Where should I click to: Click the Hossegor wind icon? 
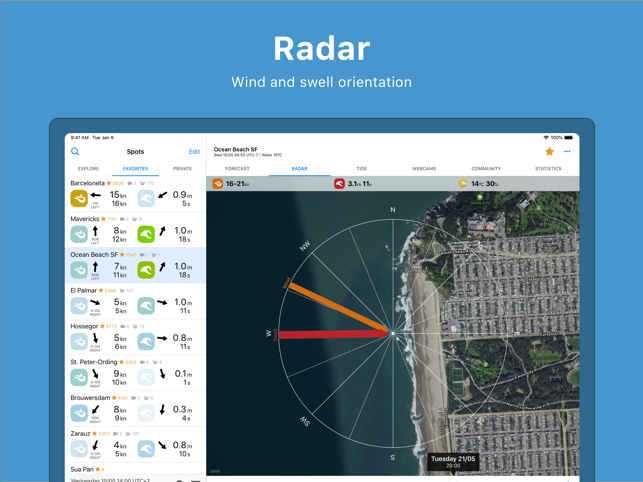pos(79,342)
